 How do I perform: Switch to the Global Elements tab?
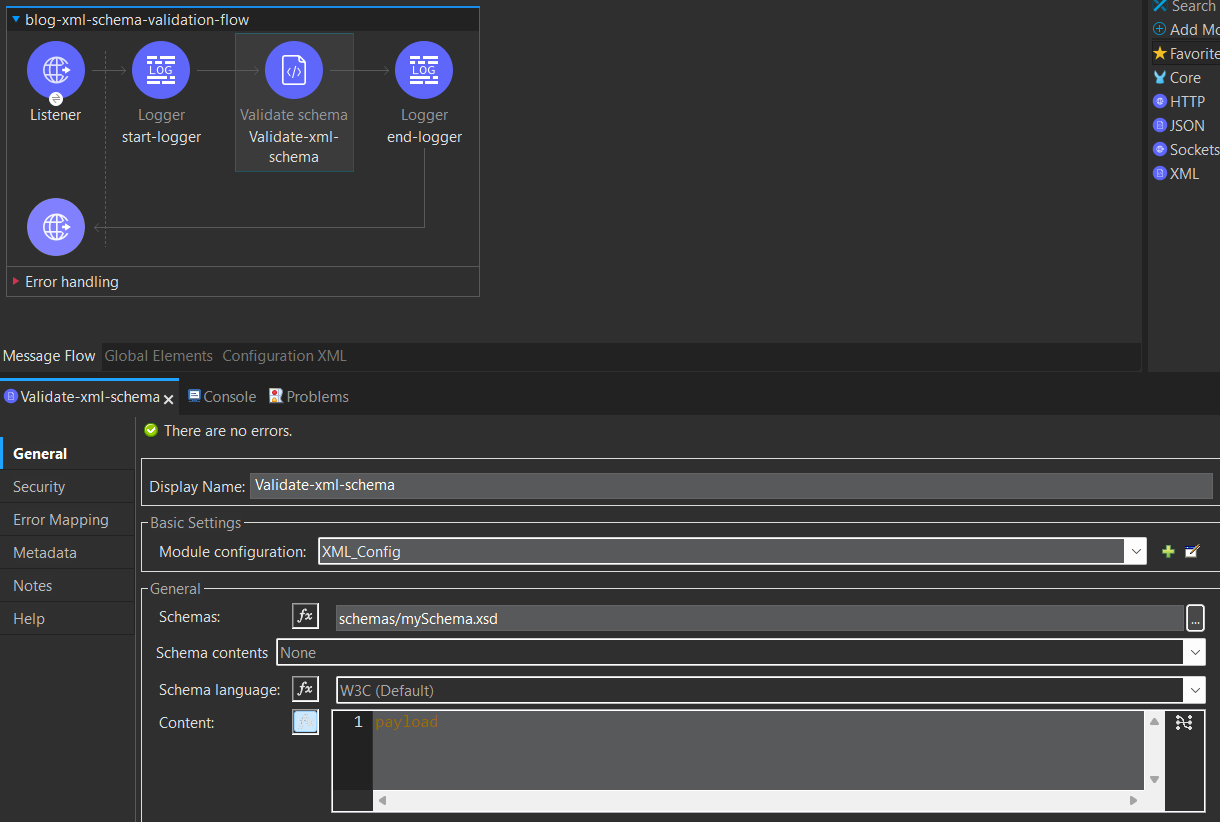coord(158,356)
